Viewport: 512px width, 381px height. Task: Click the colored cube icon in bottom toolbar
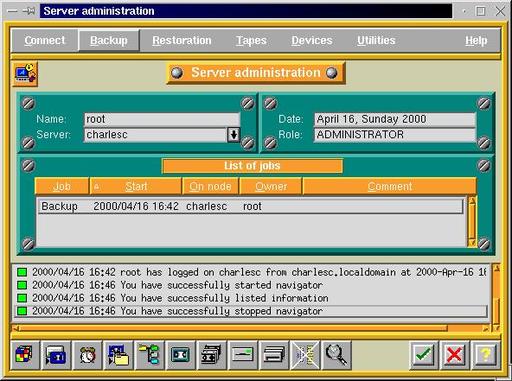tap(25, 355)
